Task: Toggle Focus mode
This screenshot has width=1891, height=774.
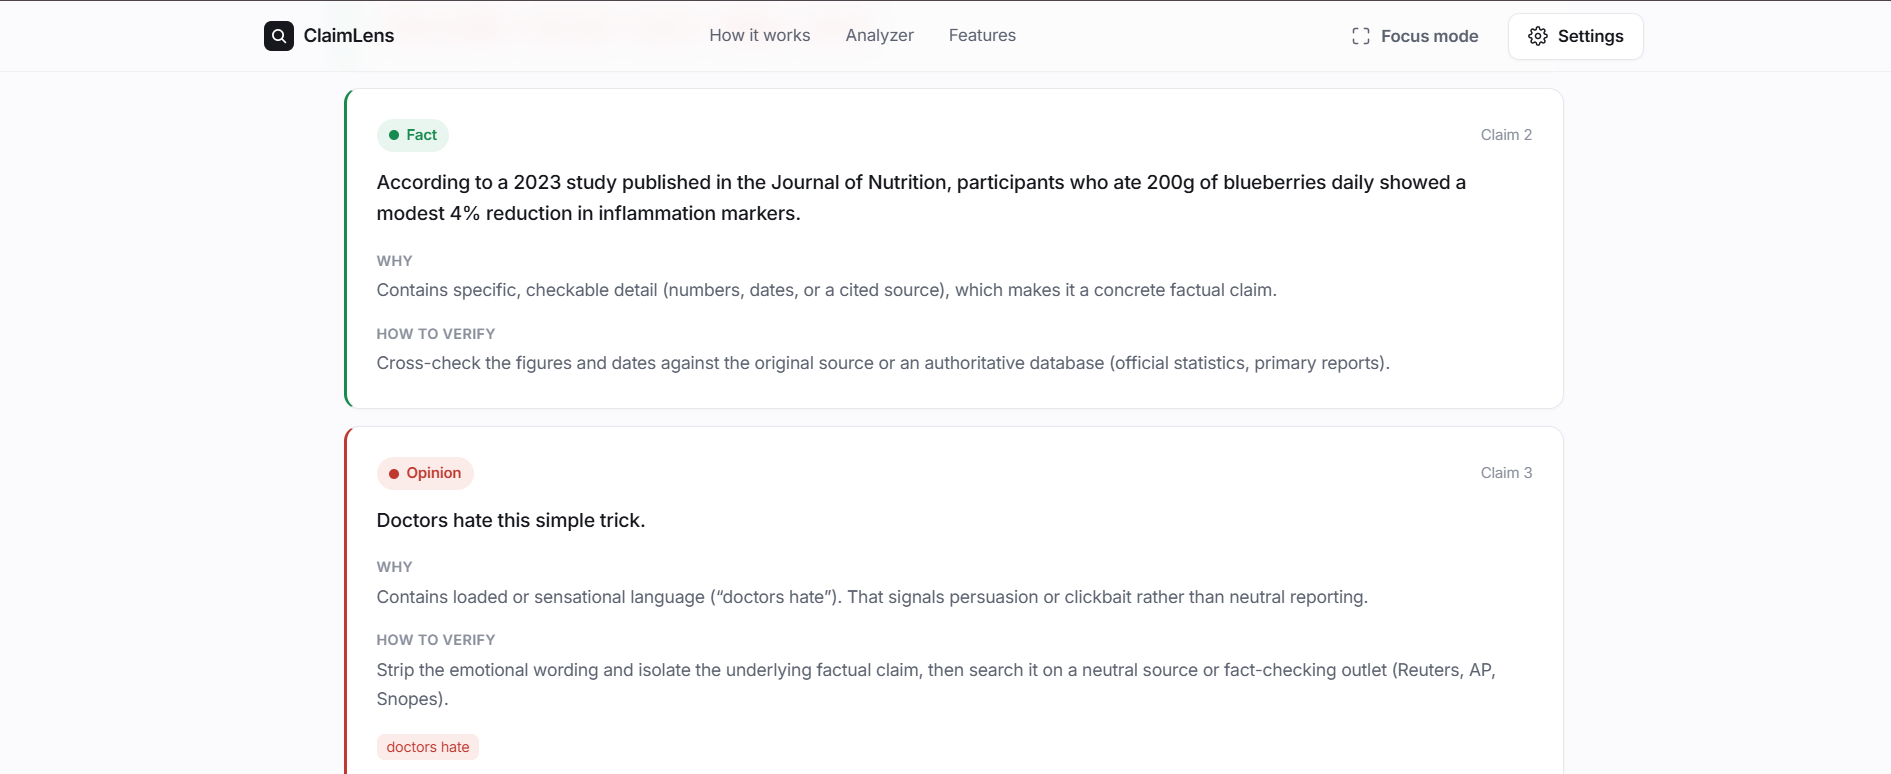Action: coord(1415,36)
